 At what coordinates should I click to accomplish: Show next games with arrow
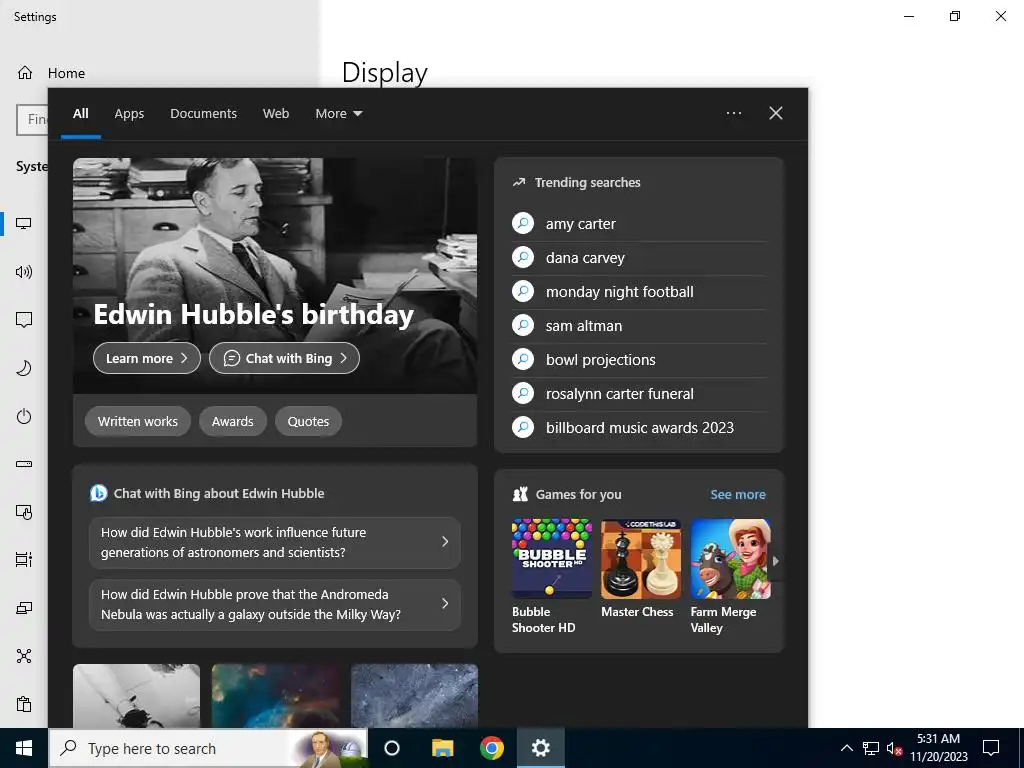pyautogui.click(x=776, y=561)
